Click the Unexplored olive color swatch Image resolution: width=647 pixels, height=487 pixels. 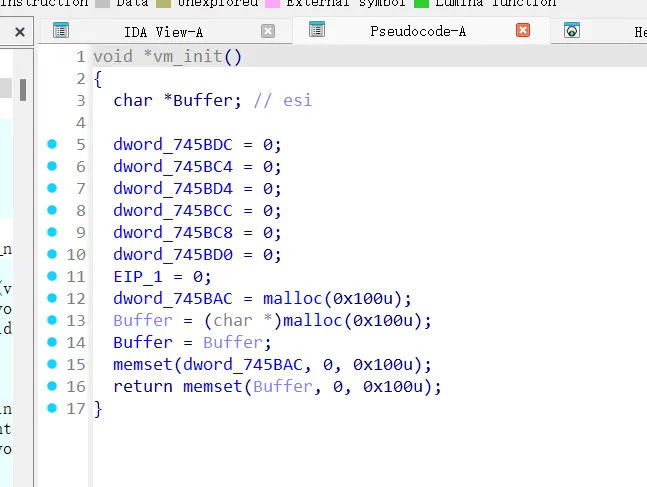click(163, 3)
